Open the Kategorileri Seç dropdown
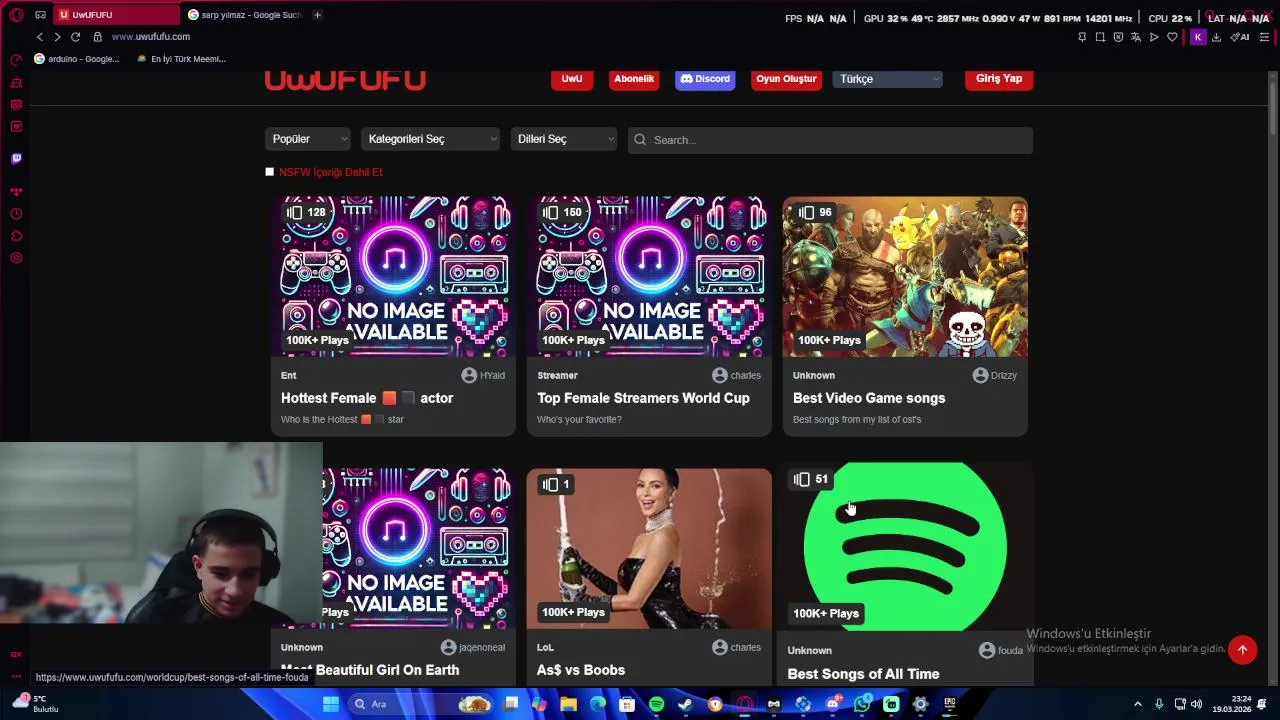Screen dimensions: 1280x720 [431, 139]
